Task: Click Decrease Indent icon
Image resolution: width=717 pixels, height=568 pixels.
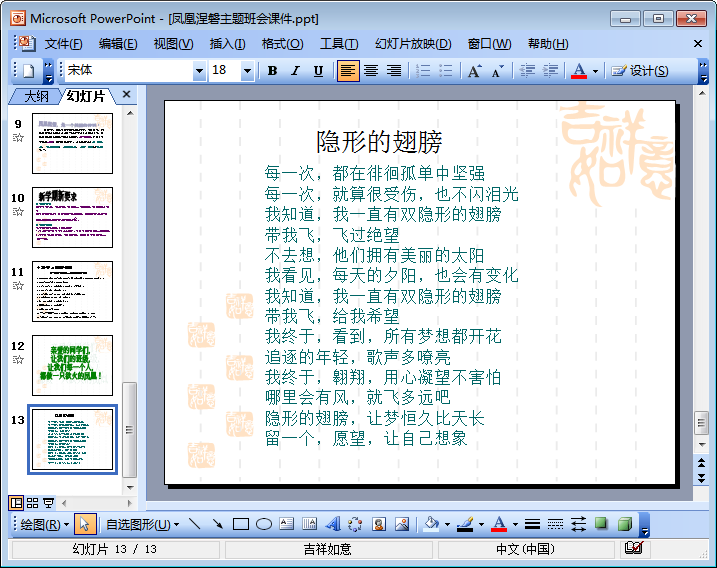Action: pyautogui.click(x=527, y=71)
